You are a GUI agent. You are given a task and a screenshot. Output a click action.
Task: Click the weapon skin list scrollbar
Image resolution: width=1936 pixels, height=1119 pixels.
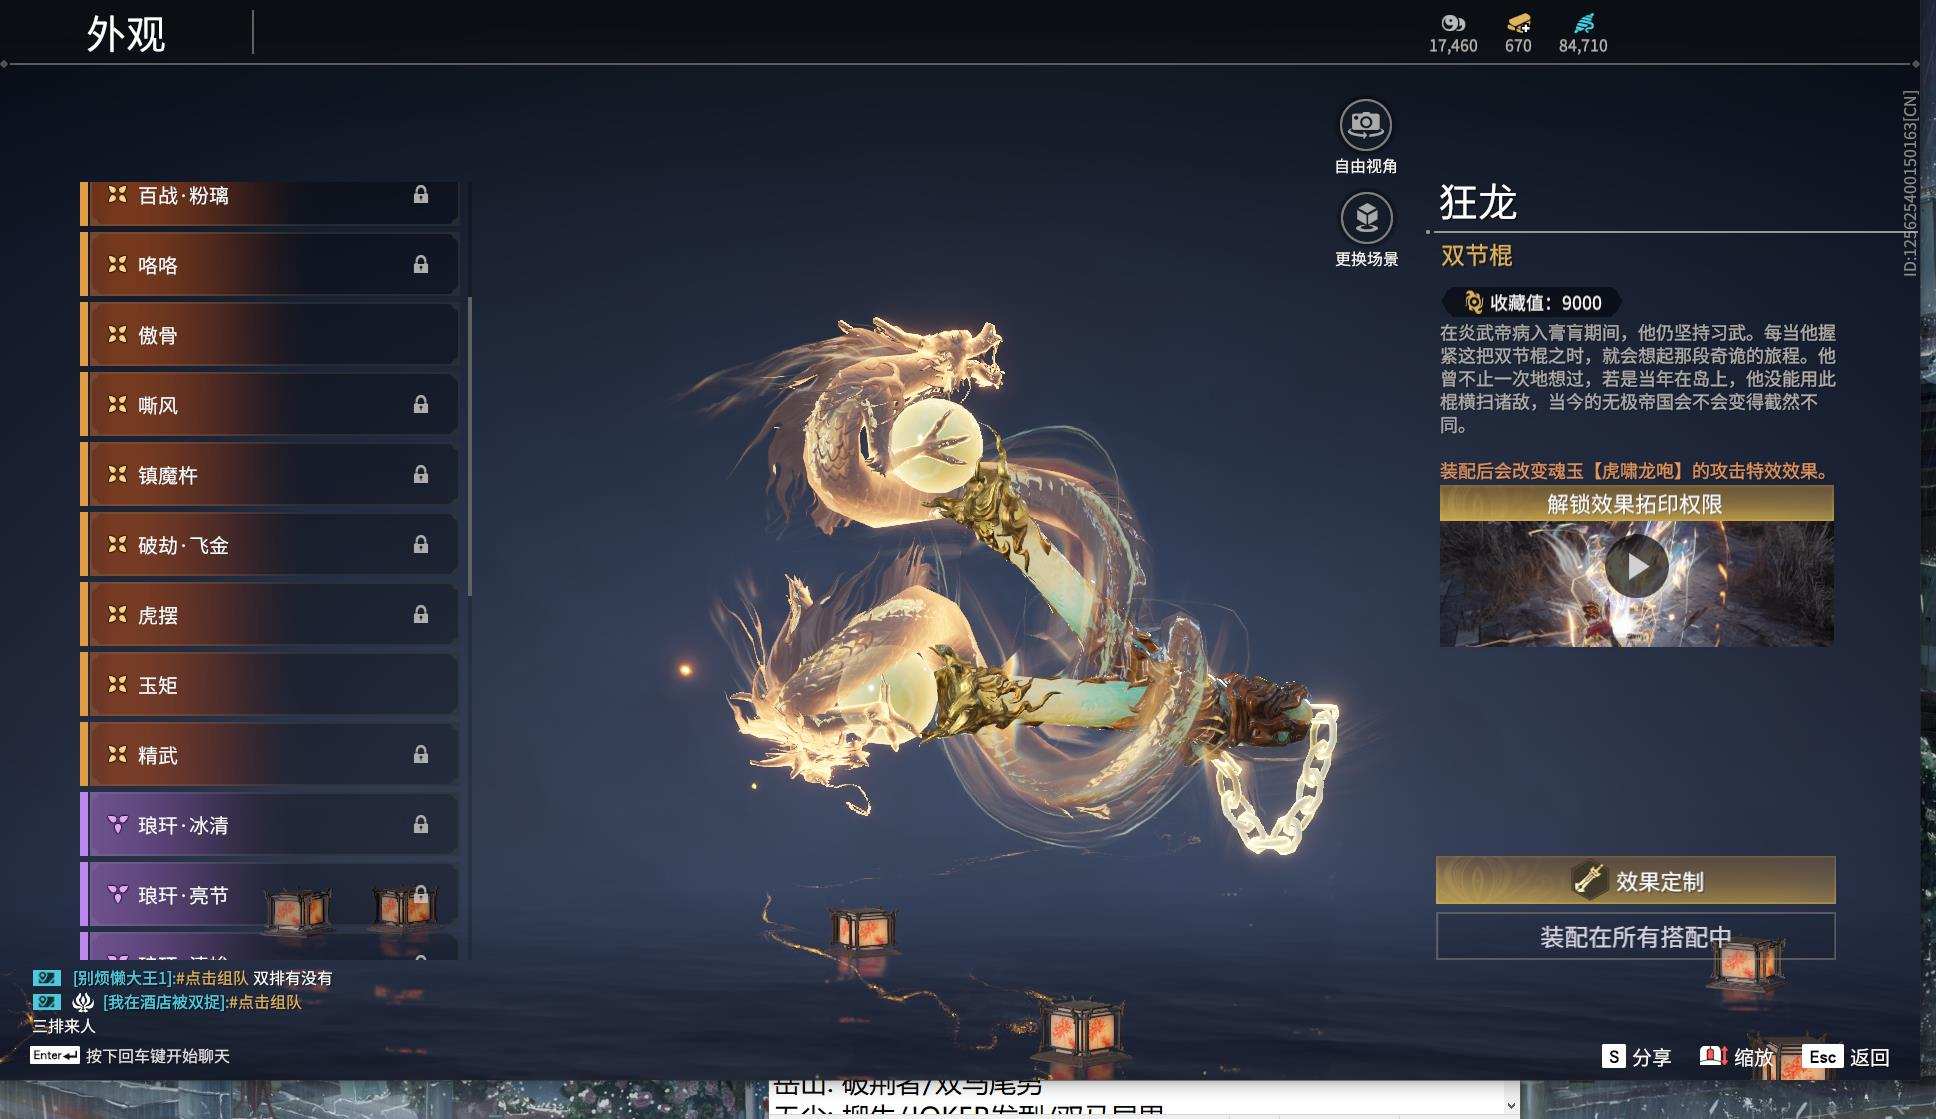coord(469,446)
